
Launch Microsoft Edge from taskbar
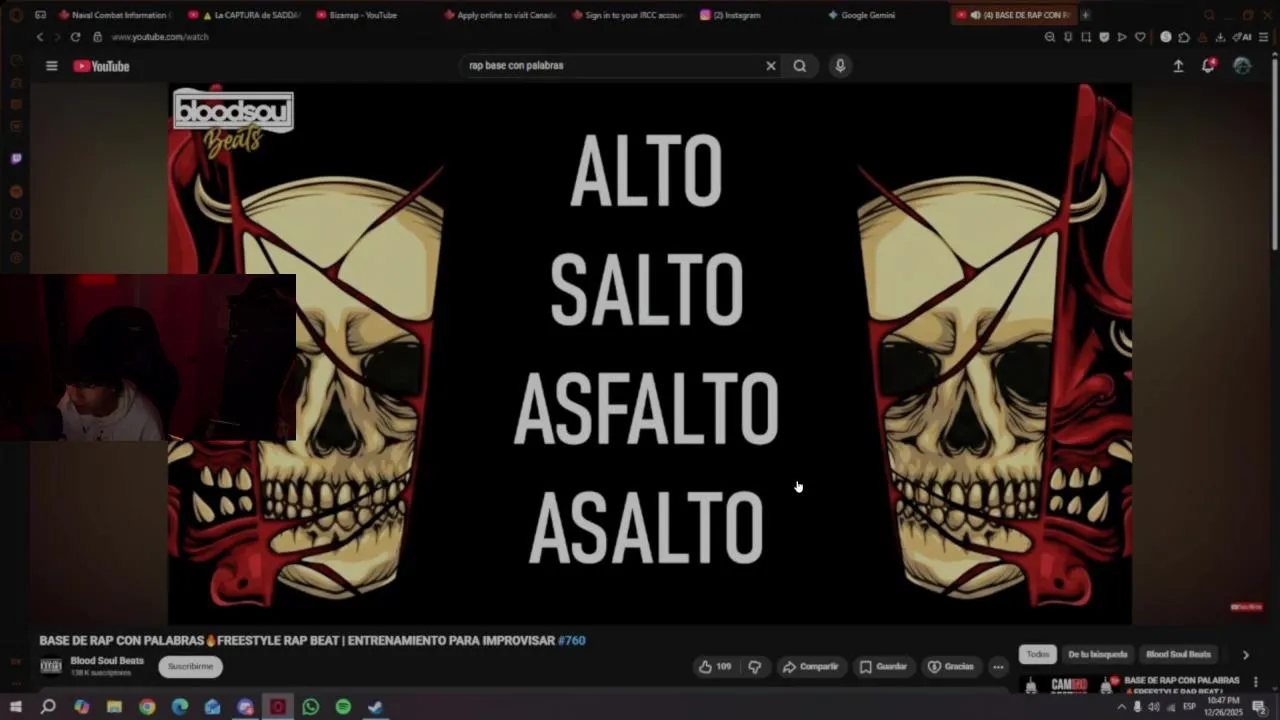pyautogui.click(x=180, y=707)
